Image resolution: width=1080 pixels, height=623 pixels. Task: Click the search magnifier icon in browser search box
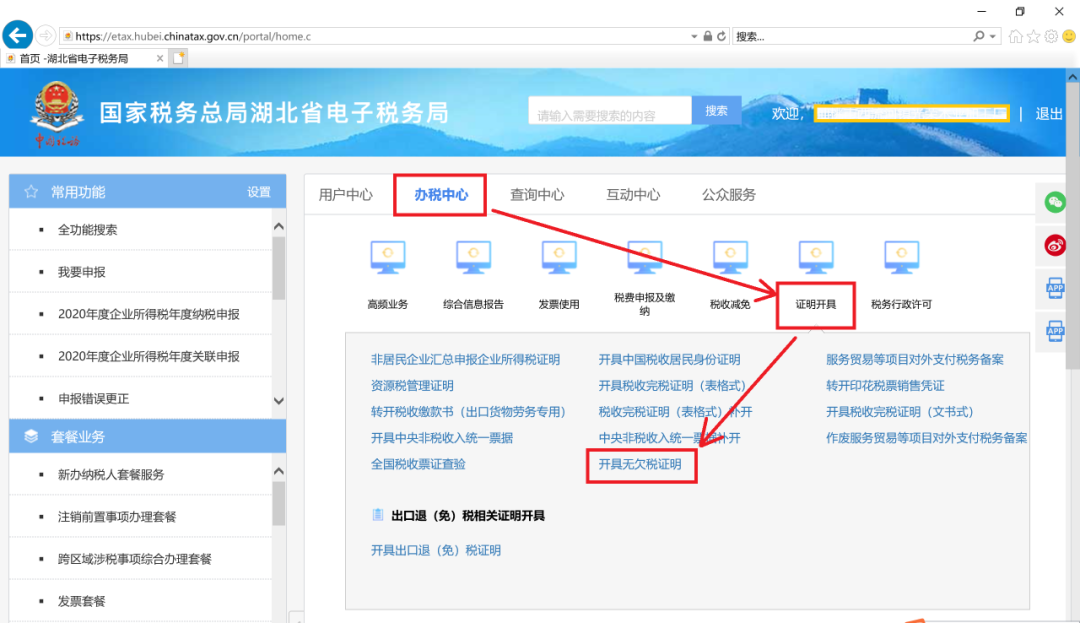(979, 36)
